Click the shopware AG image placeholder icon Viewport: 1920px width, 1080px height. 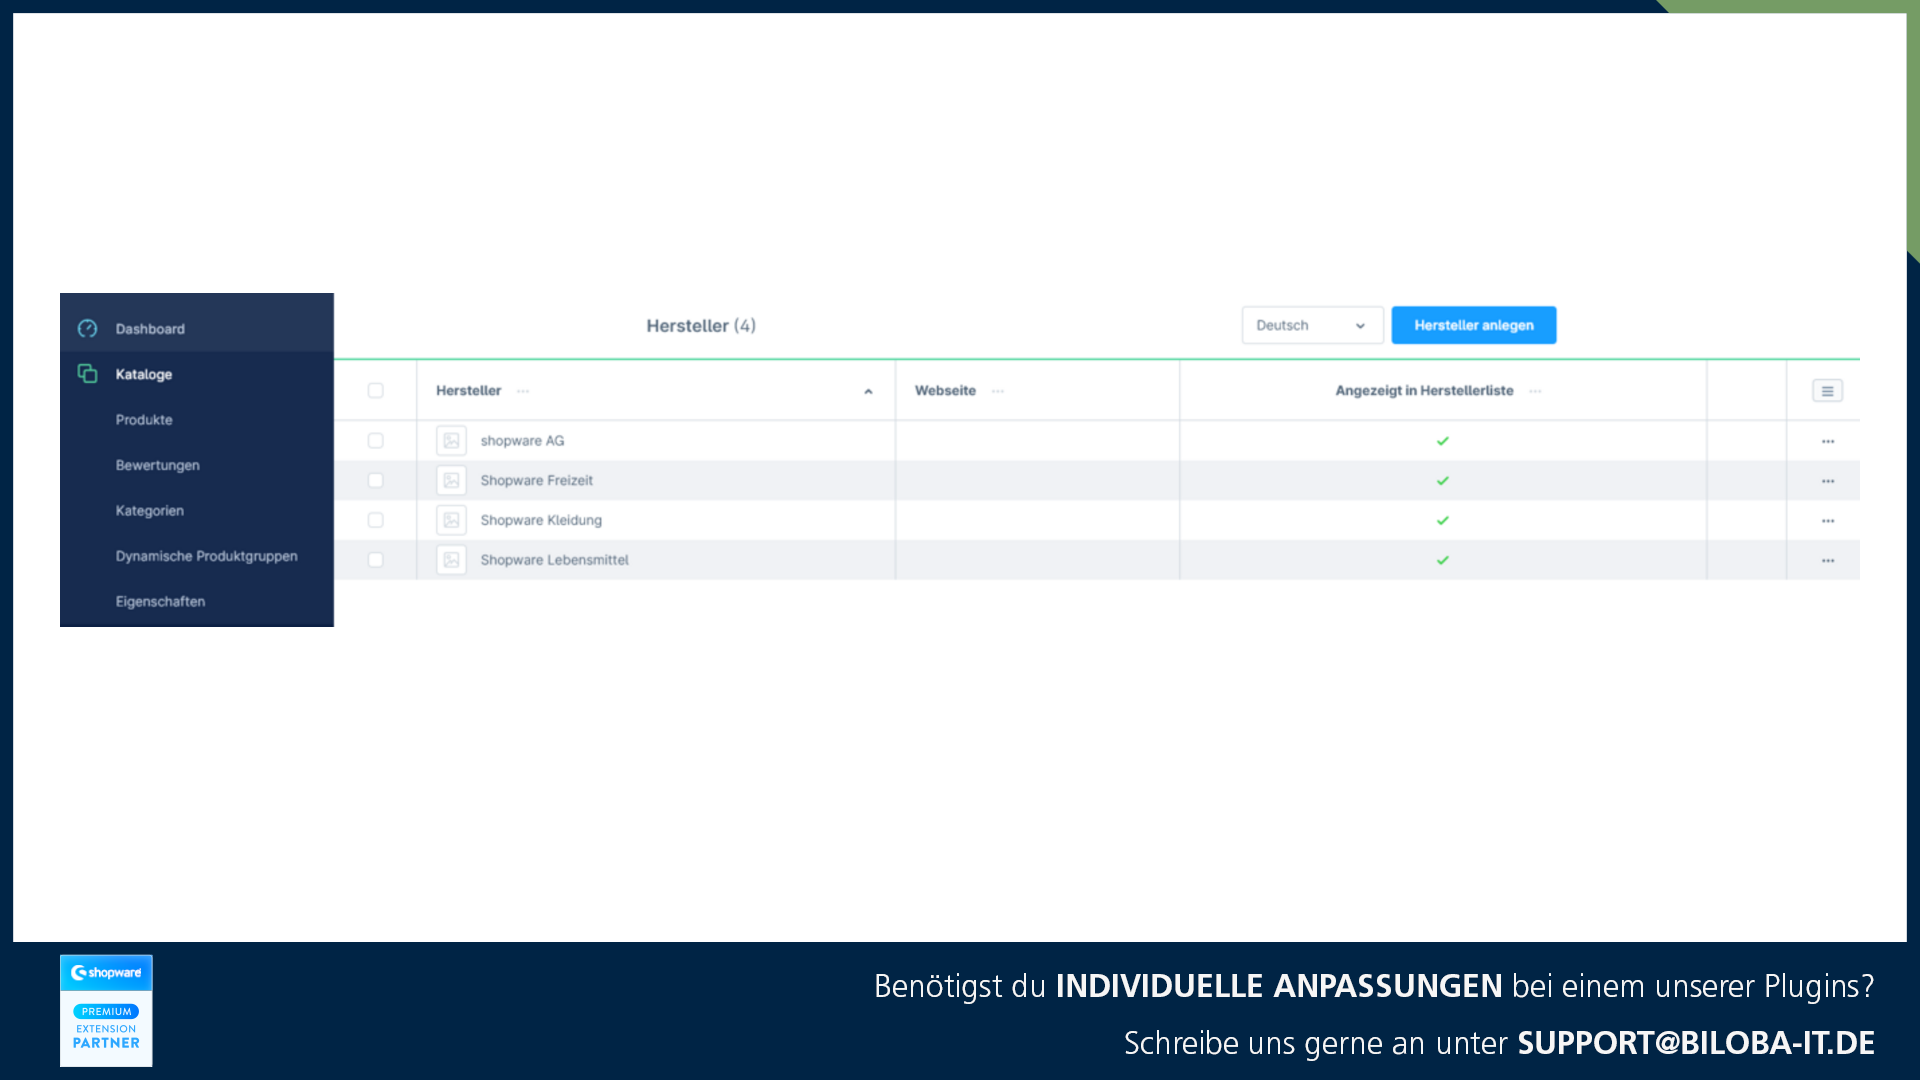(451, 440)
